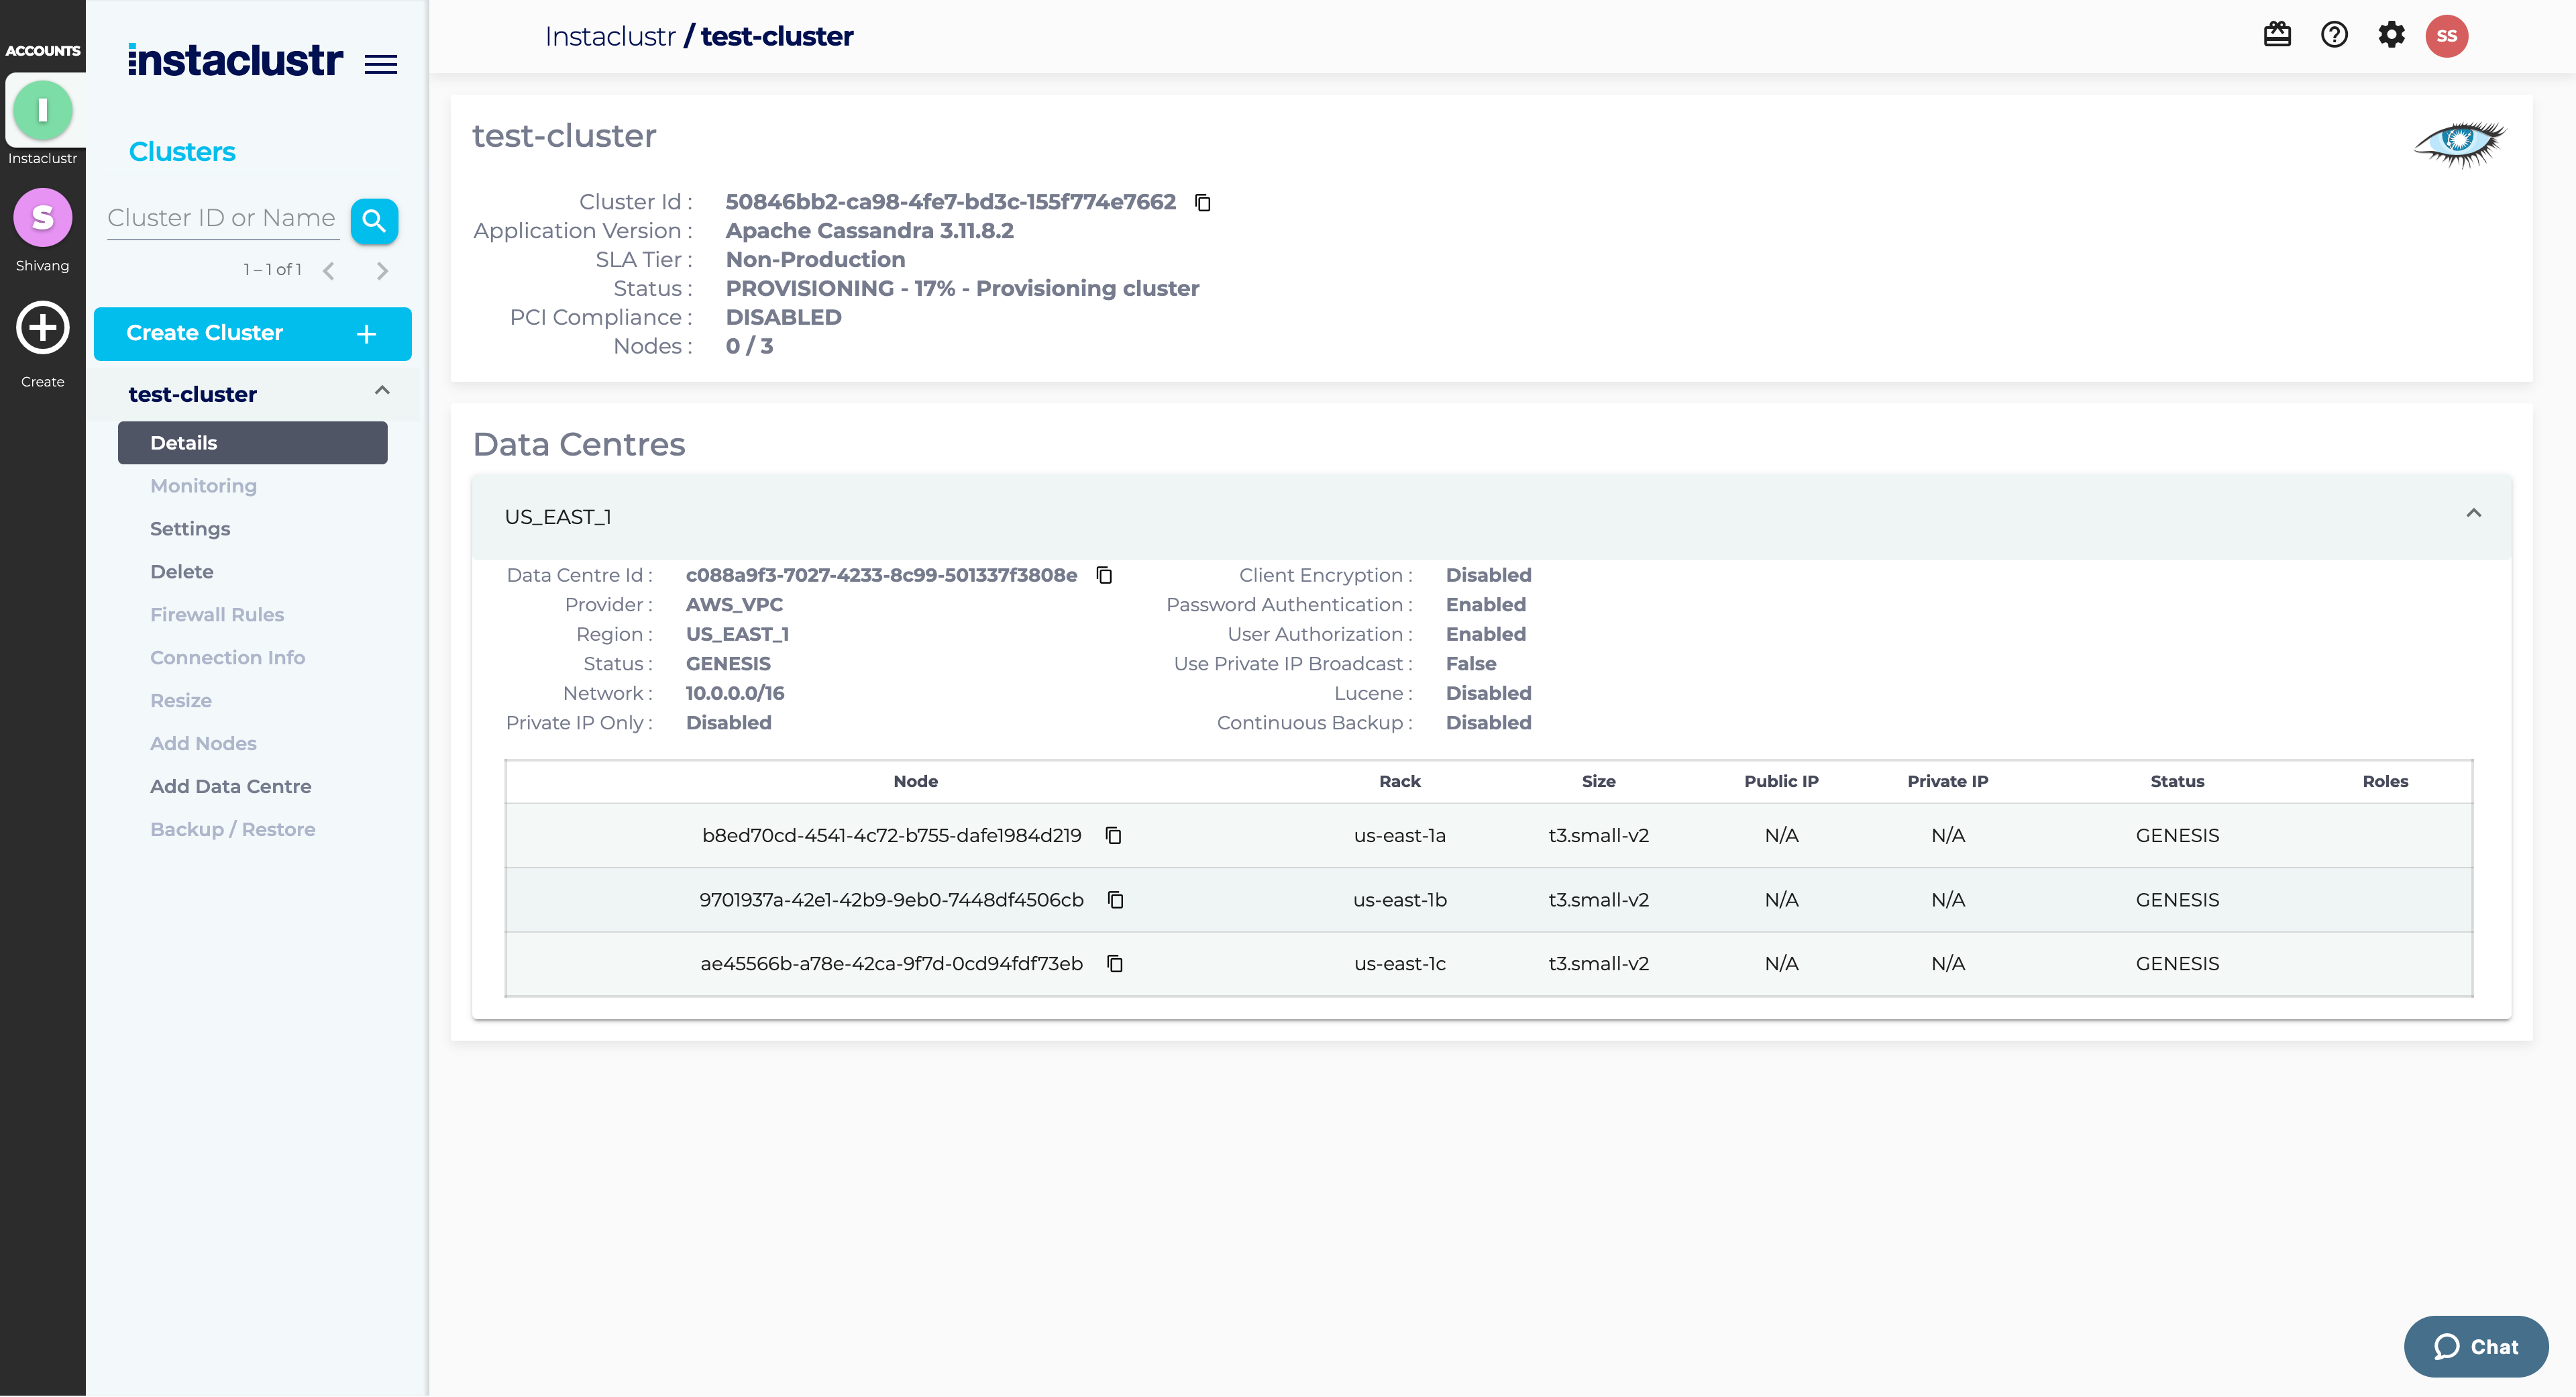This screenshot has height=1397, width=2576.
Task: Click the copy icon next to Cluster Id
Action: pyautogui.click(x=1203, y=201)
